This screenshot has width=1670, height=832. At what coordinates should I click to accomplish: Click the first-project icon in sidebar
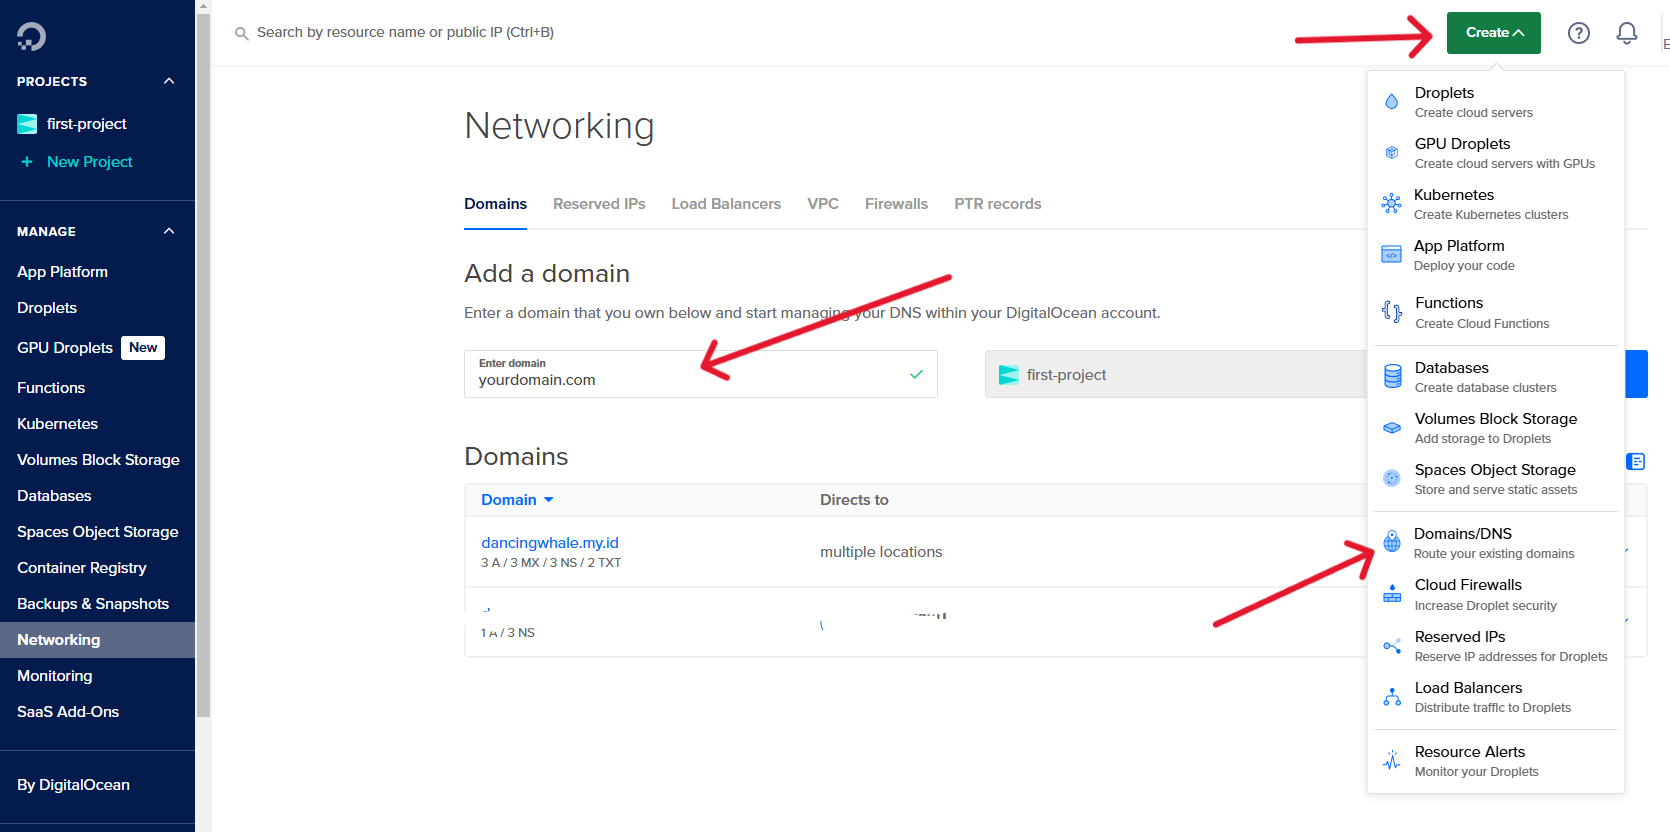27,124
